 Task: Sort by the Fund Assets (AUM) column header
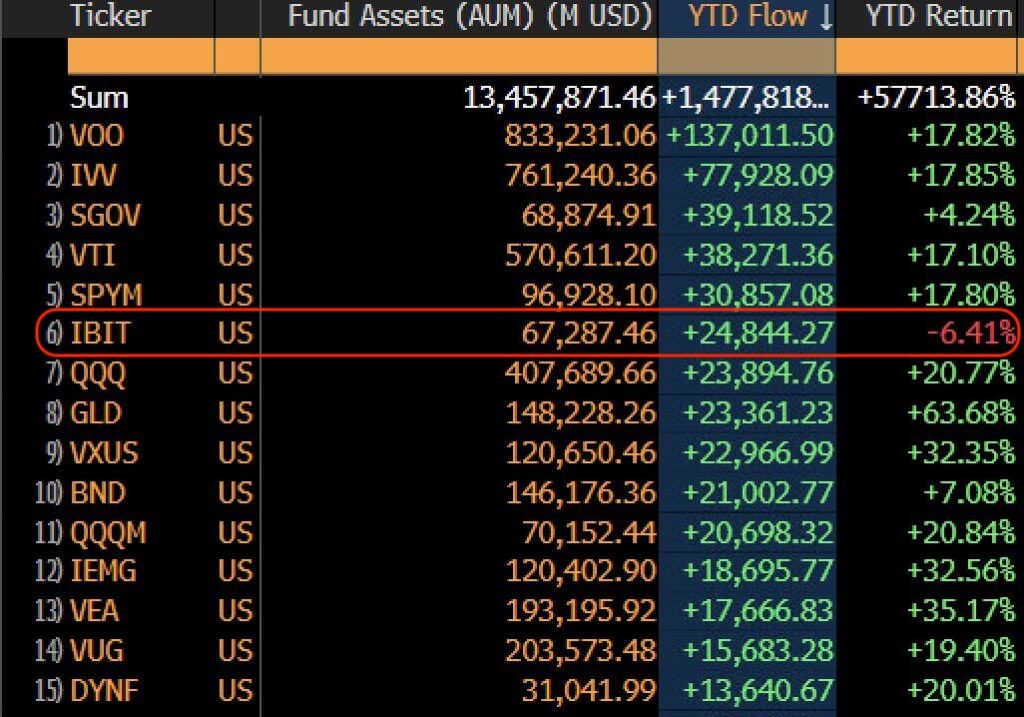click(466, 16)
